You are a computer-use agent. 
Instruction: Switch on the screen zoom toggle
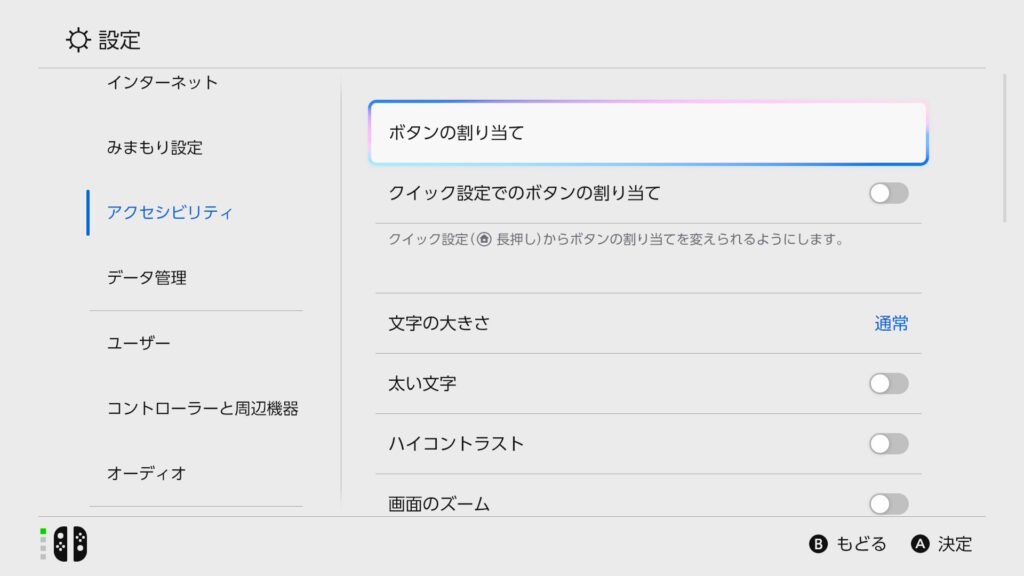888,503
